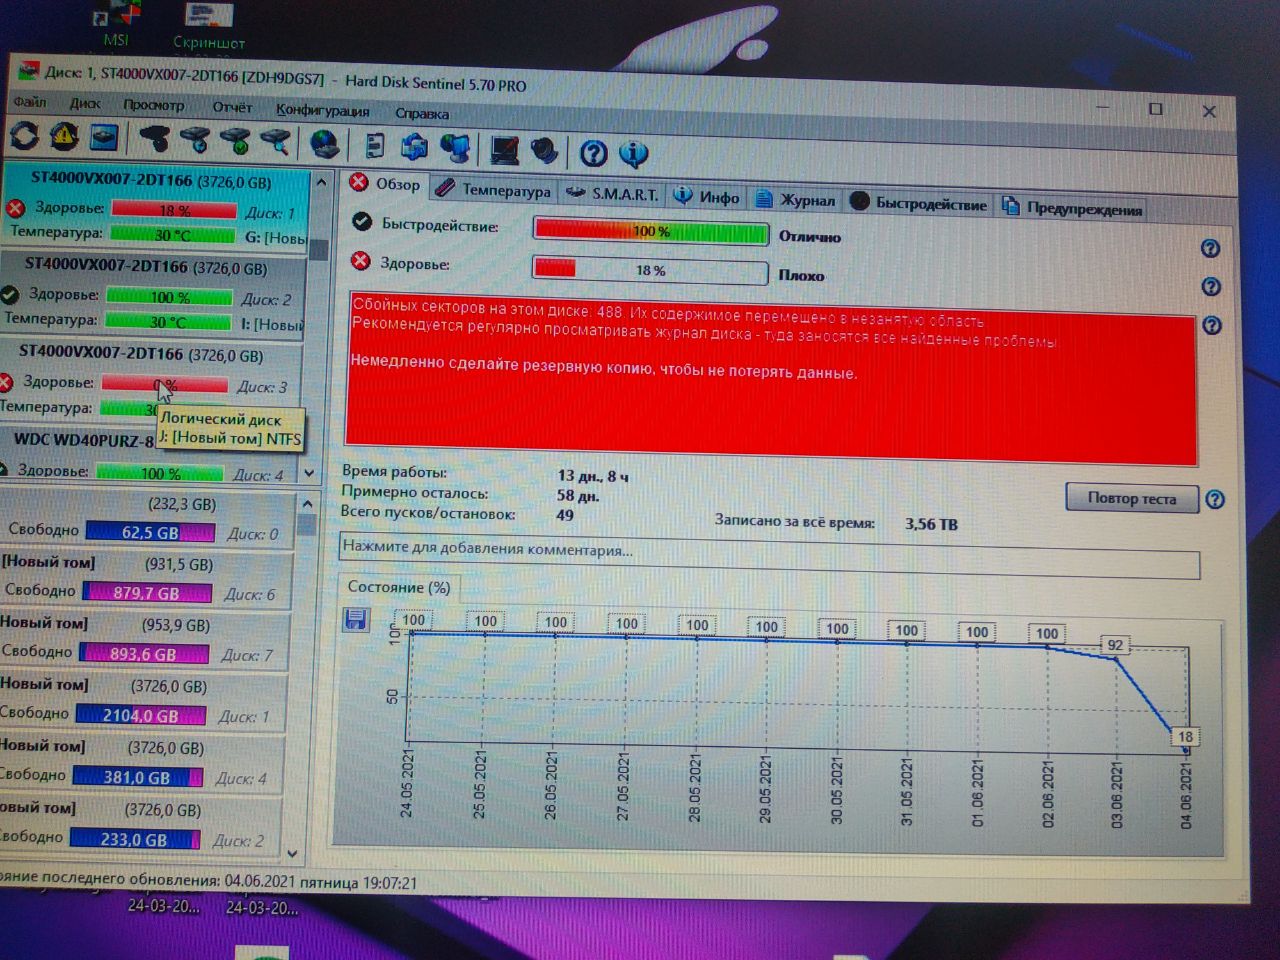
Task: Click the Плохо health status text
Action: [x=801, y=275]
